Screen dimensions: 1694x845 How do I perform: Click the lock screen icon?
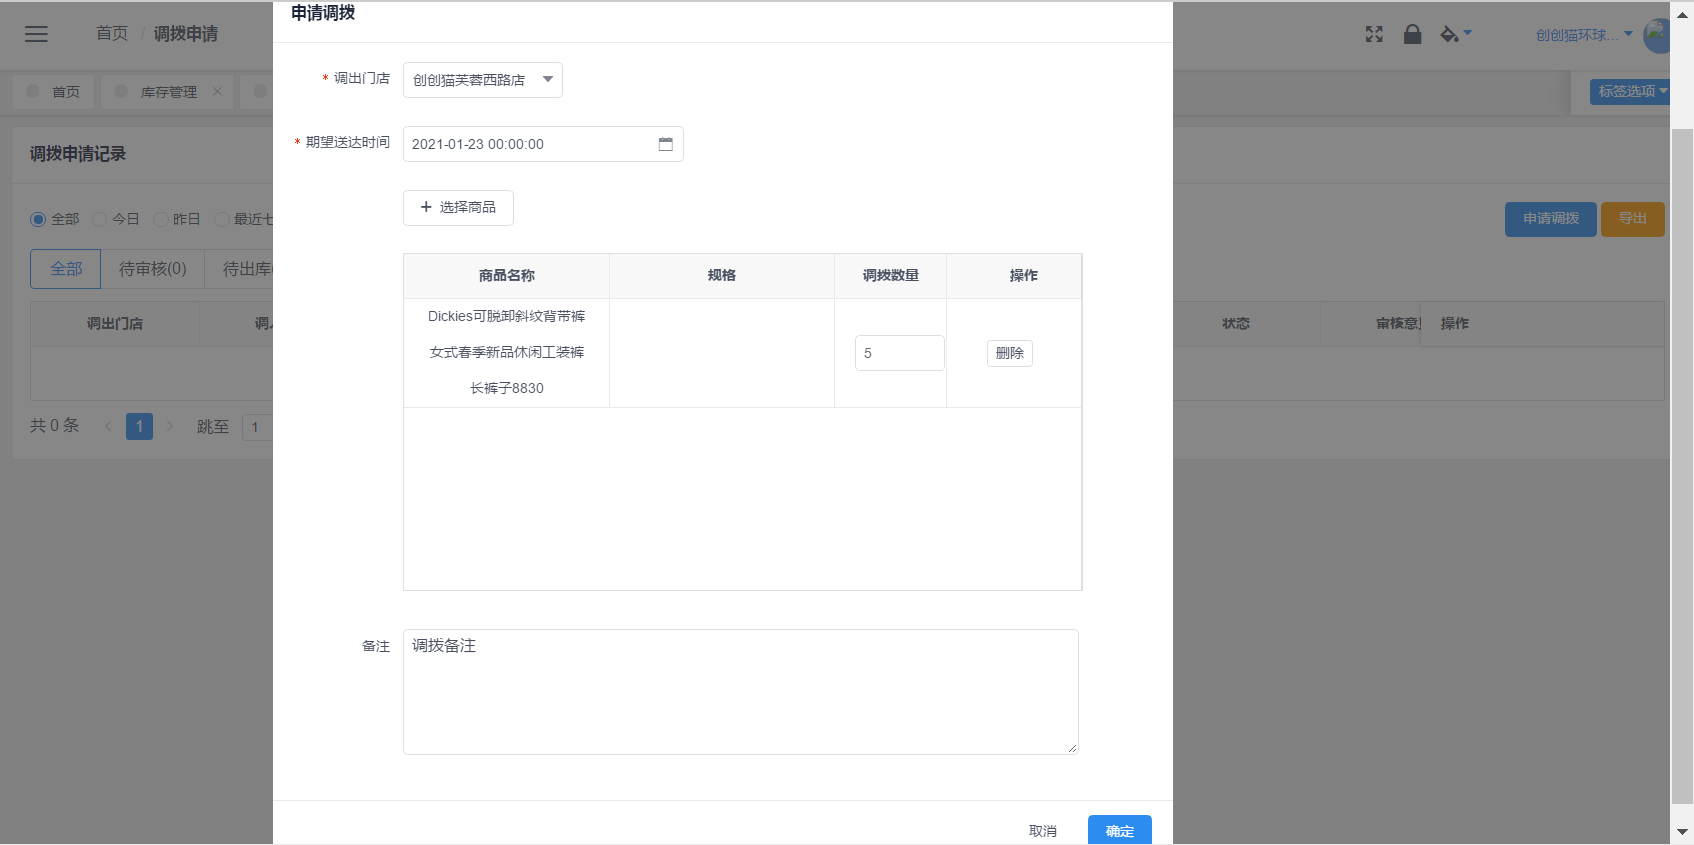[x=1412, y=34]
